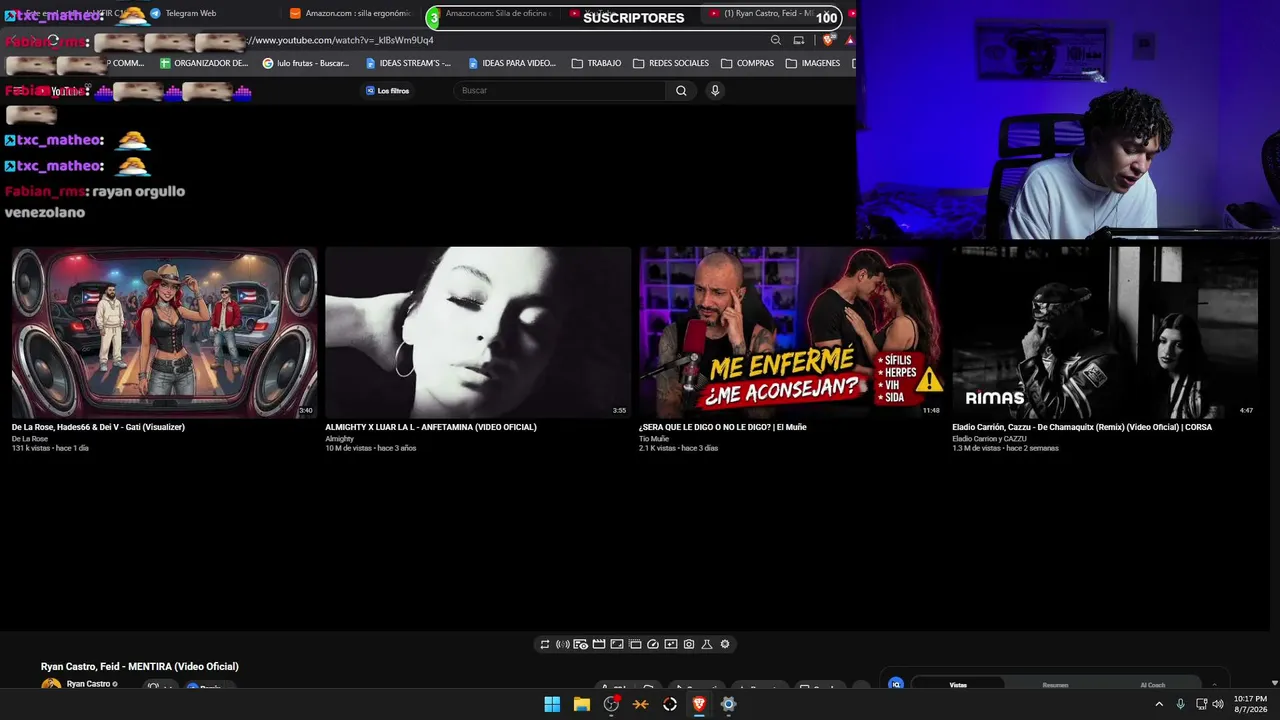
Task: Open the ORGANIZADOR DE... bookmark
Action: [204, 63]
